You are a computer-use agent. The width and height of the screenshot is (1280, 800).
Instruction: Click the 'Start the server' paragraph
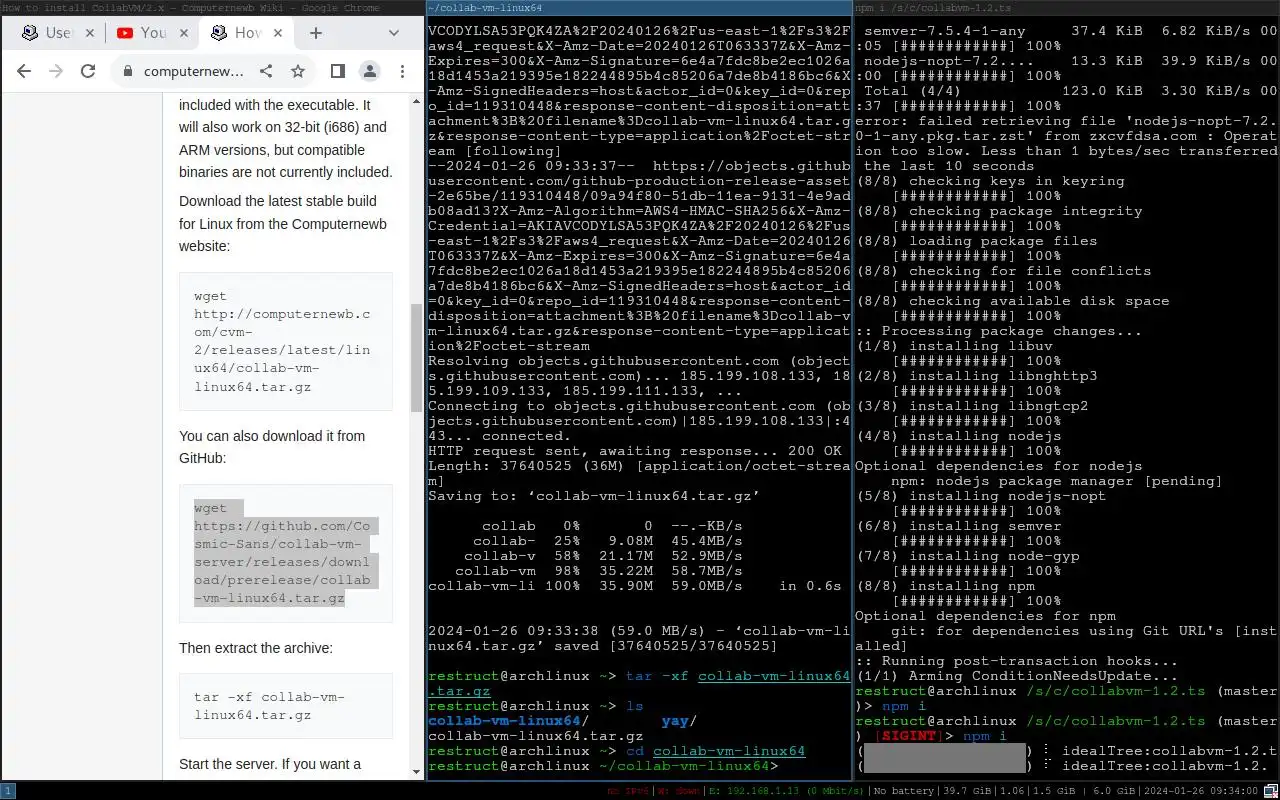(270, 764)
